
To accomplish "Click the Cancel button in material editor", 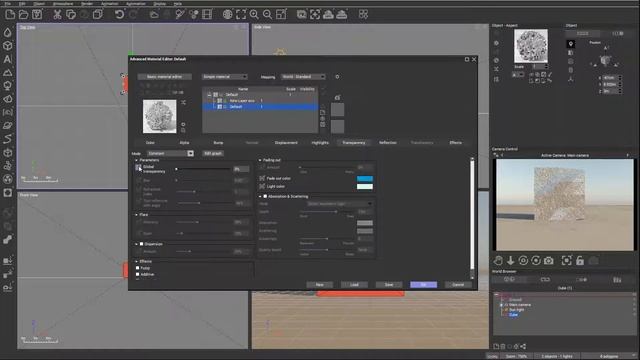I will [458, 284].
